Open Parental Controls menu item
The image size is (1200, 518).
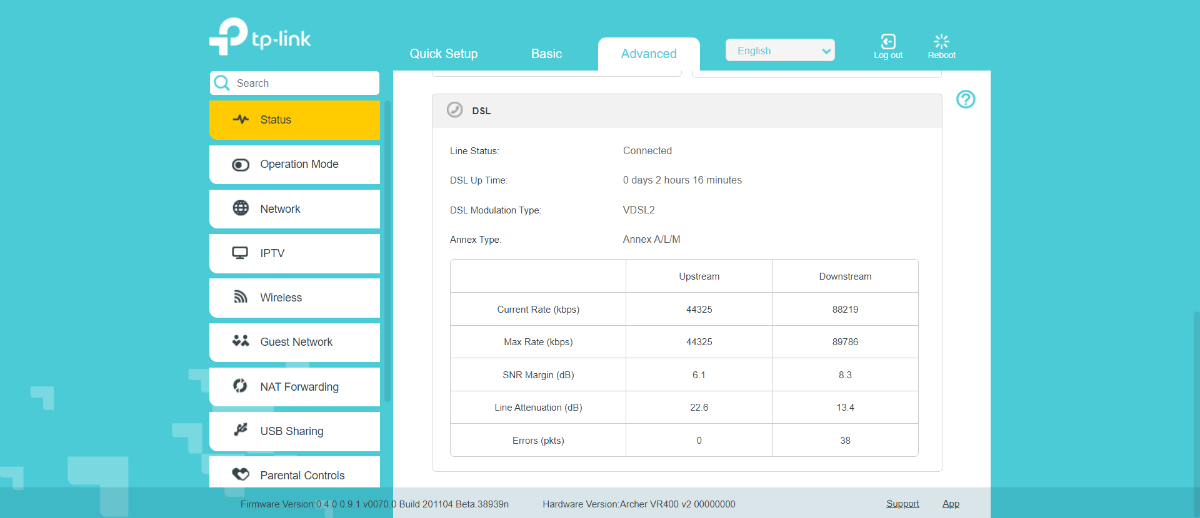pyautogui.click(x=301, y=475)
